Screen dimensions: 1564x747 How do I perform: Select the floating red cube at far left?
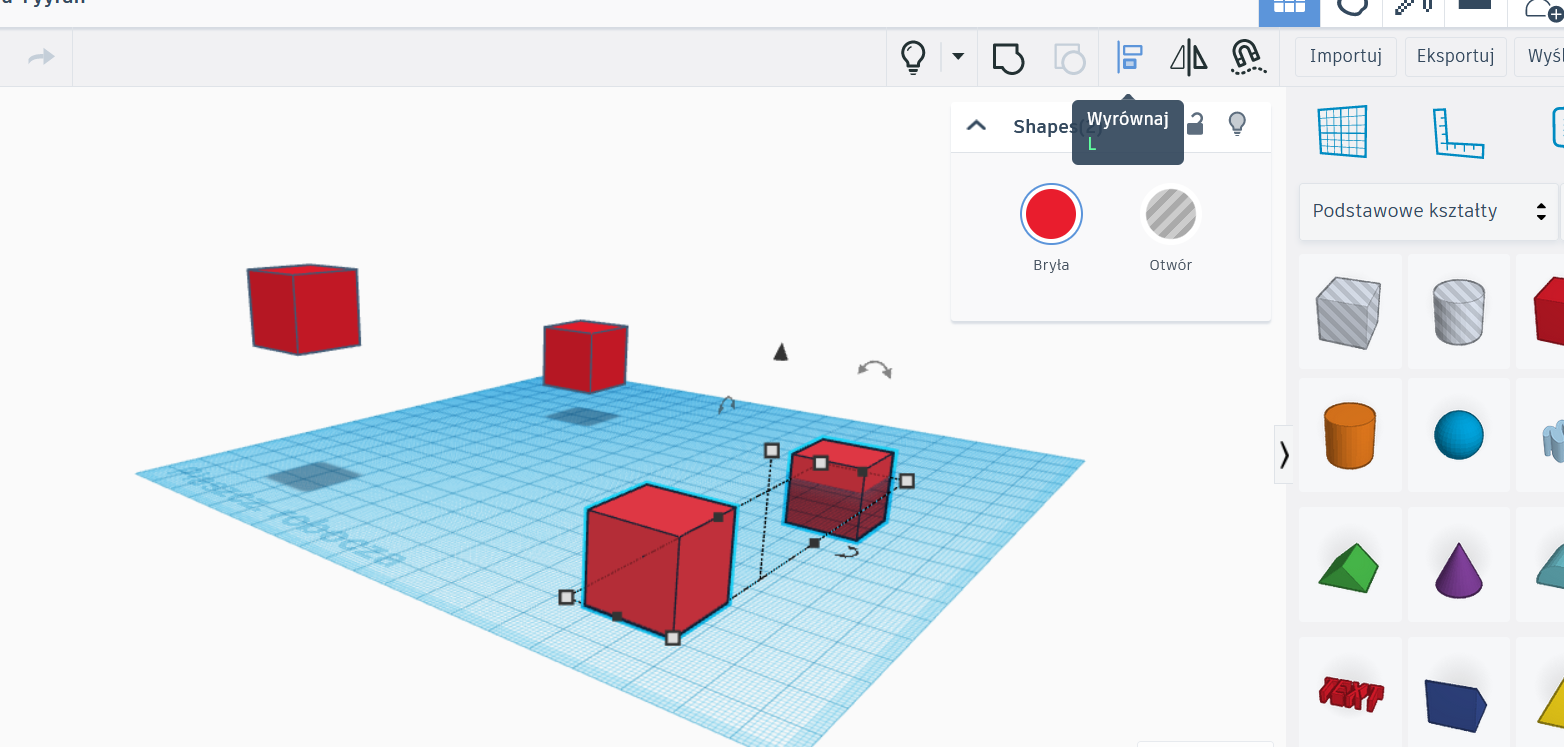(x=304, y=309)
